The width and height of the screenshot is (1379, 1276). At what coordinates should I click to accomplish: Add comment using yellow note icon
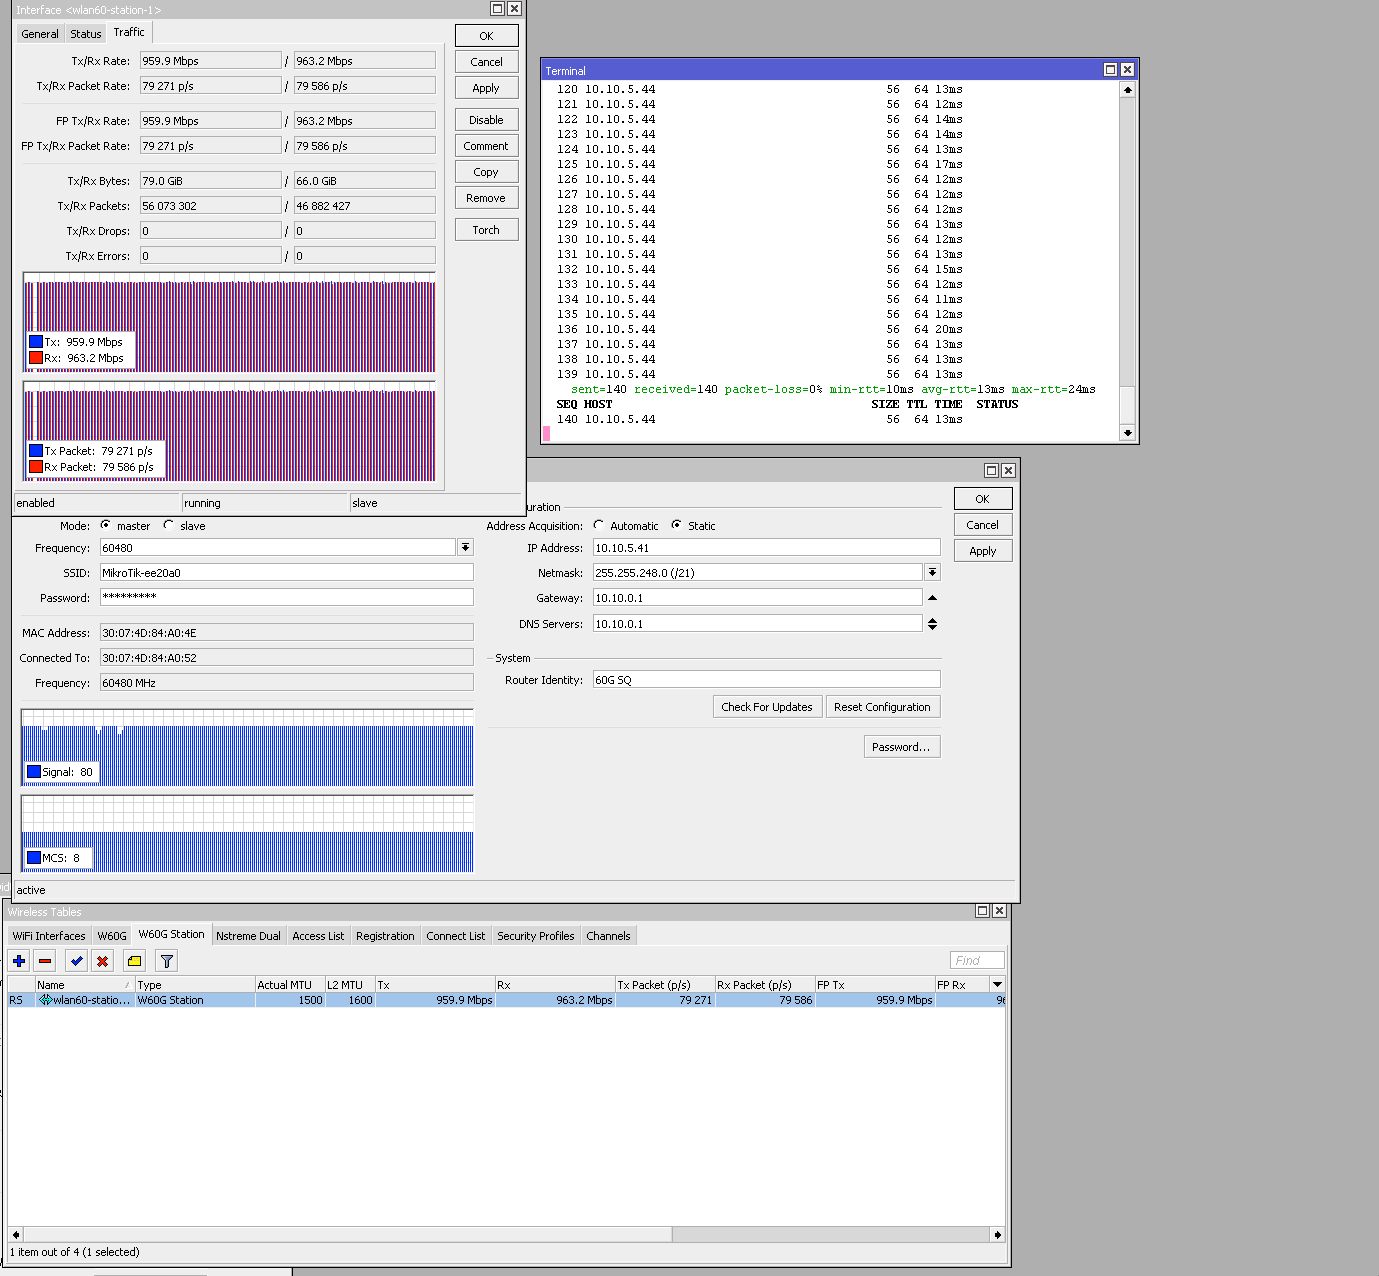point(134,961)
